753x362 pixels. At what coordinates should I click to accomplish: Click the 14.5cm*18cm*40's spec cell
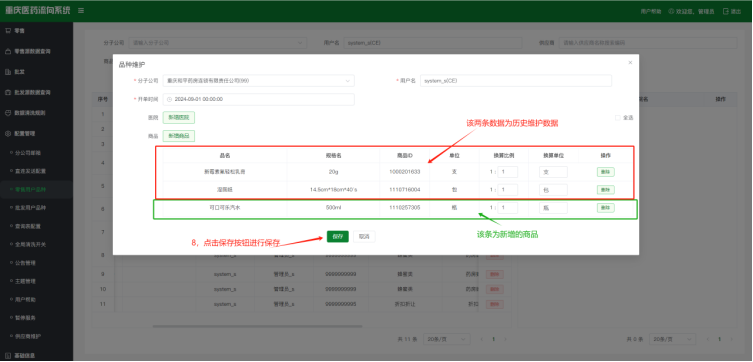click(333, 190)
